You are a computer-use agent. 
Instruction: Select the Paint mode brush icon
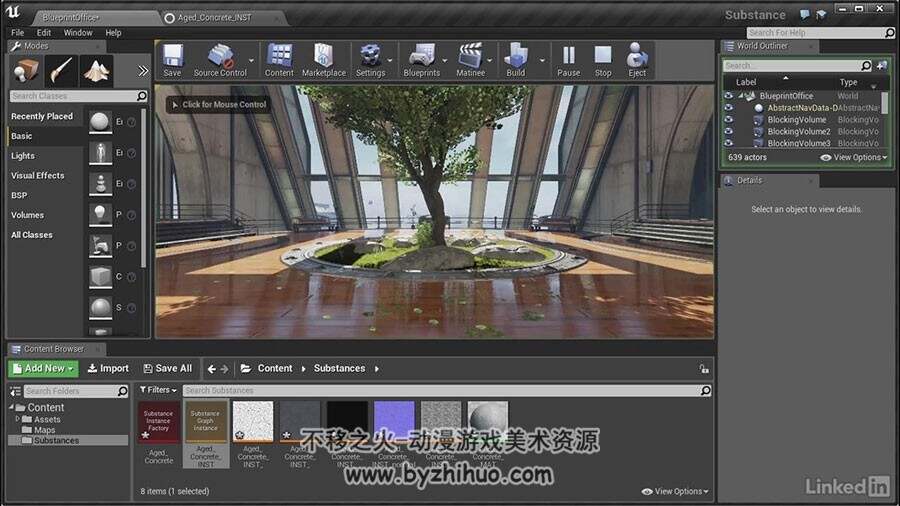61,71
